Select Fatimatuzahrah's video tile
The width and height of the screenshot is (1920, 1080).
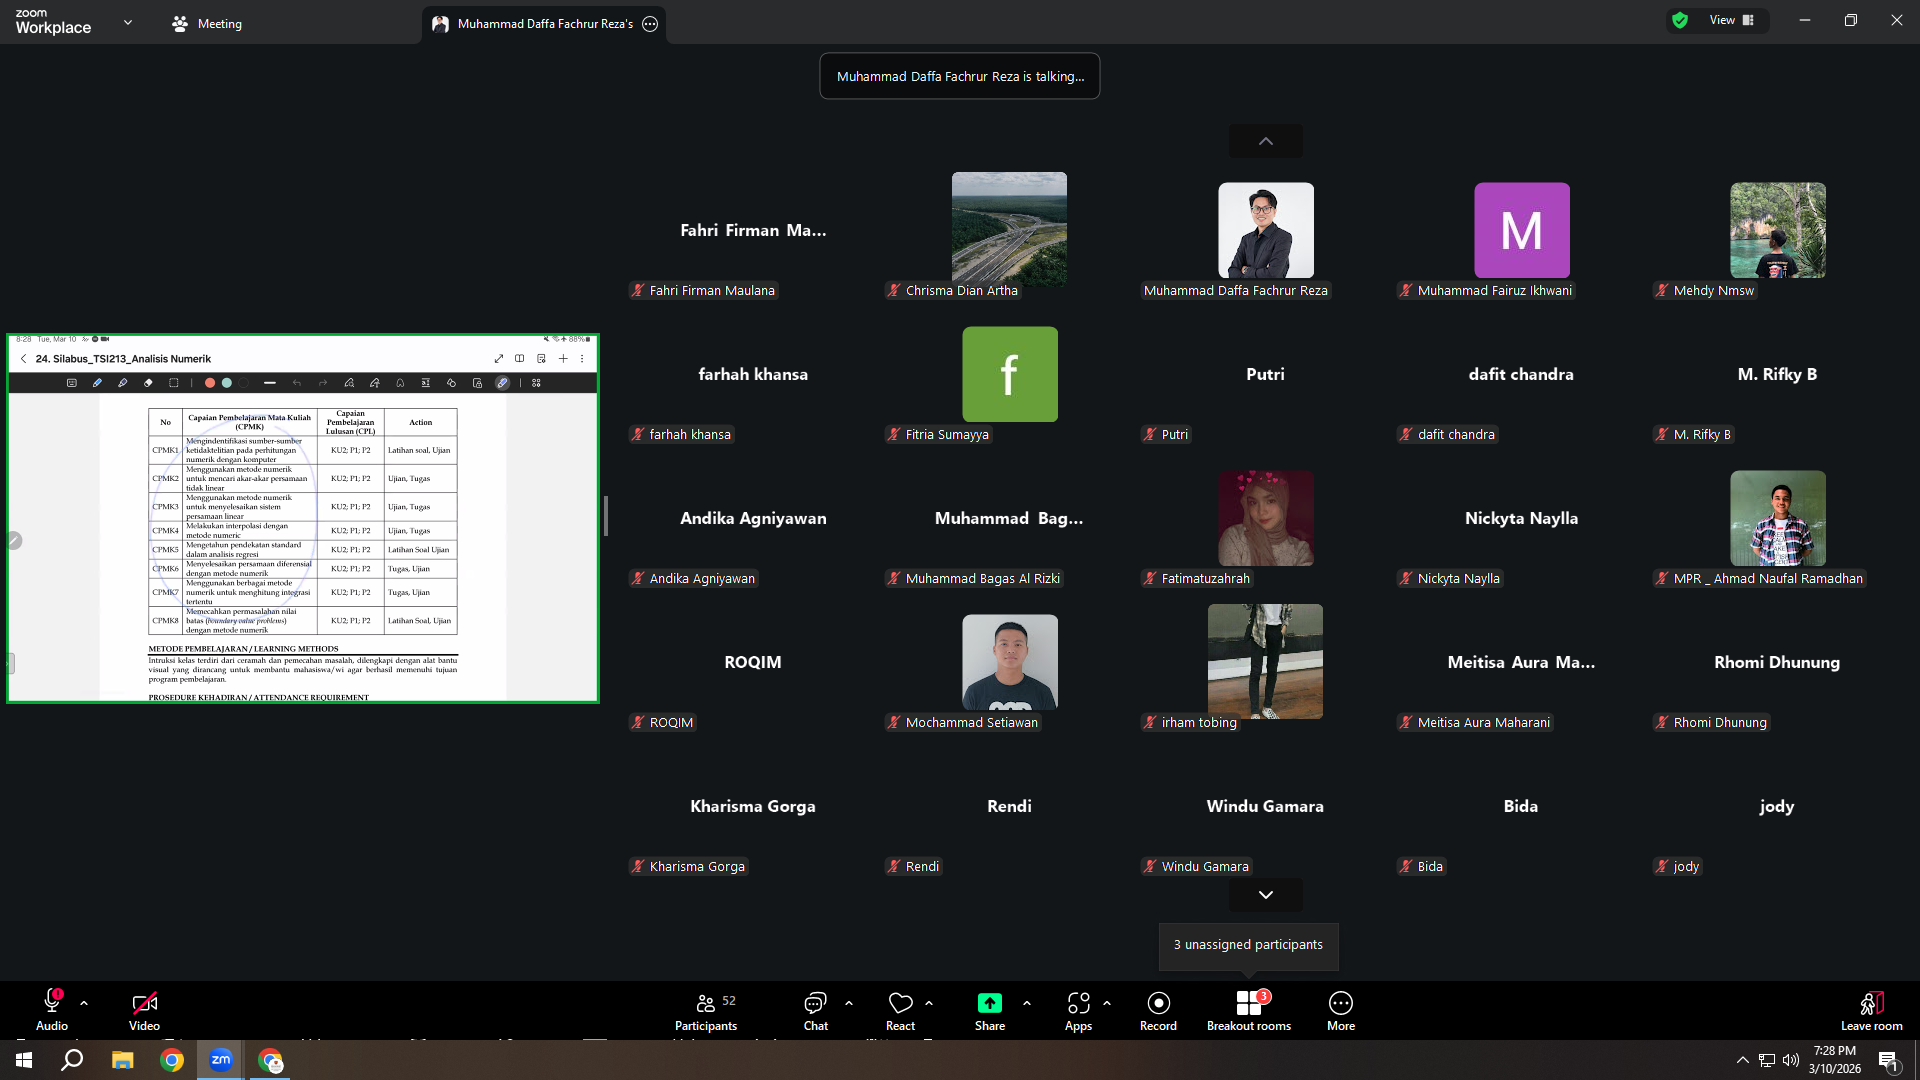(1265, 518)
